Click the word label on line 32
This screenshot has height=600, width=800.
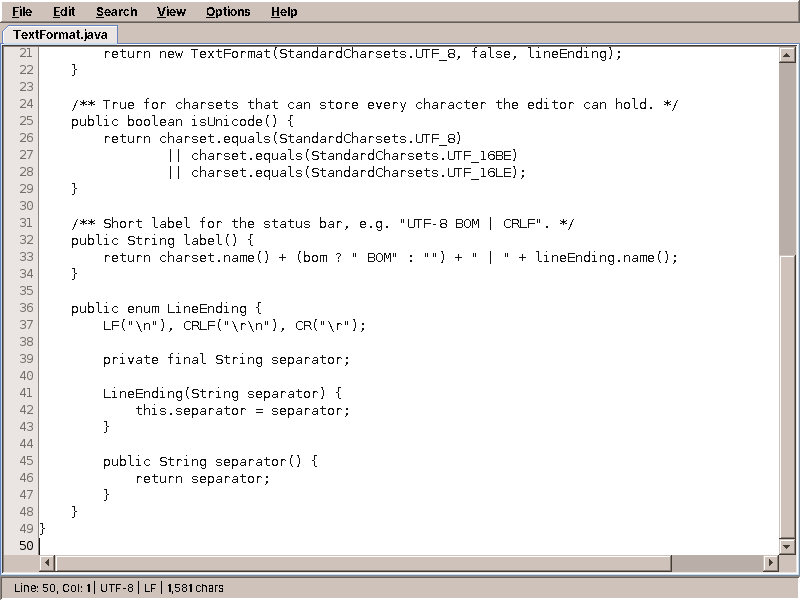point(203,240)
